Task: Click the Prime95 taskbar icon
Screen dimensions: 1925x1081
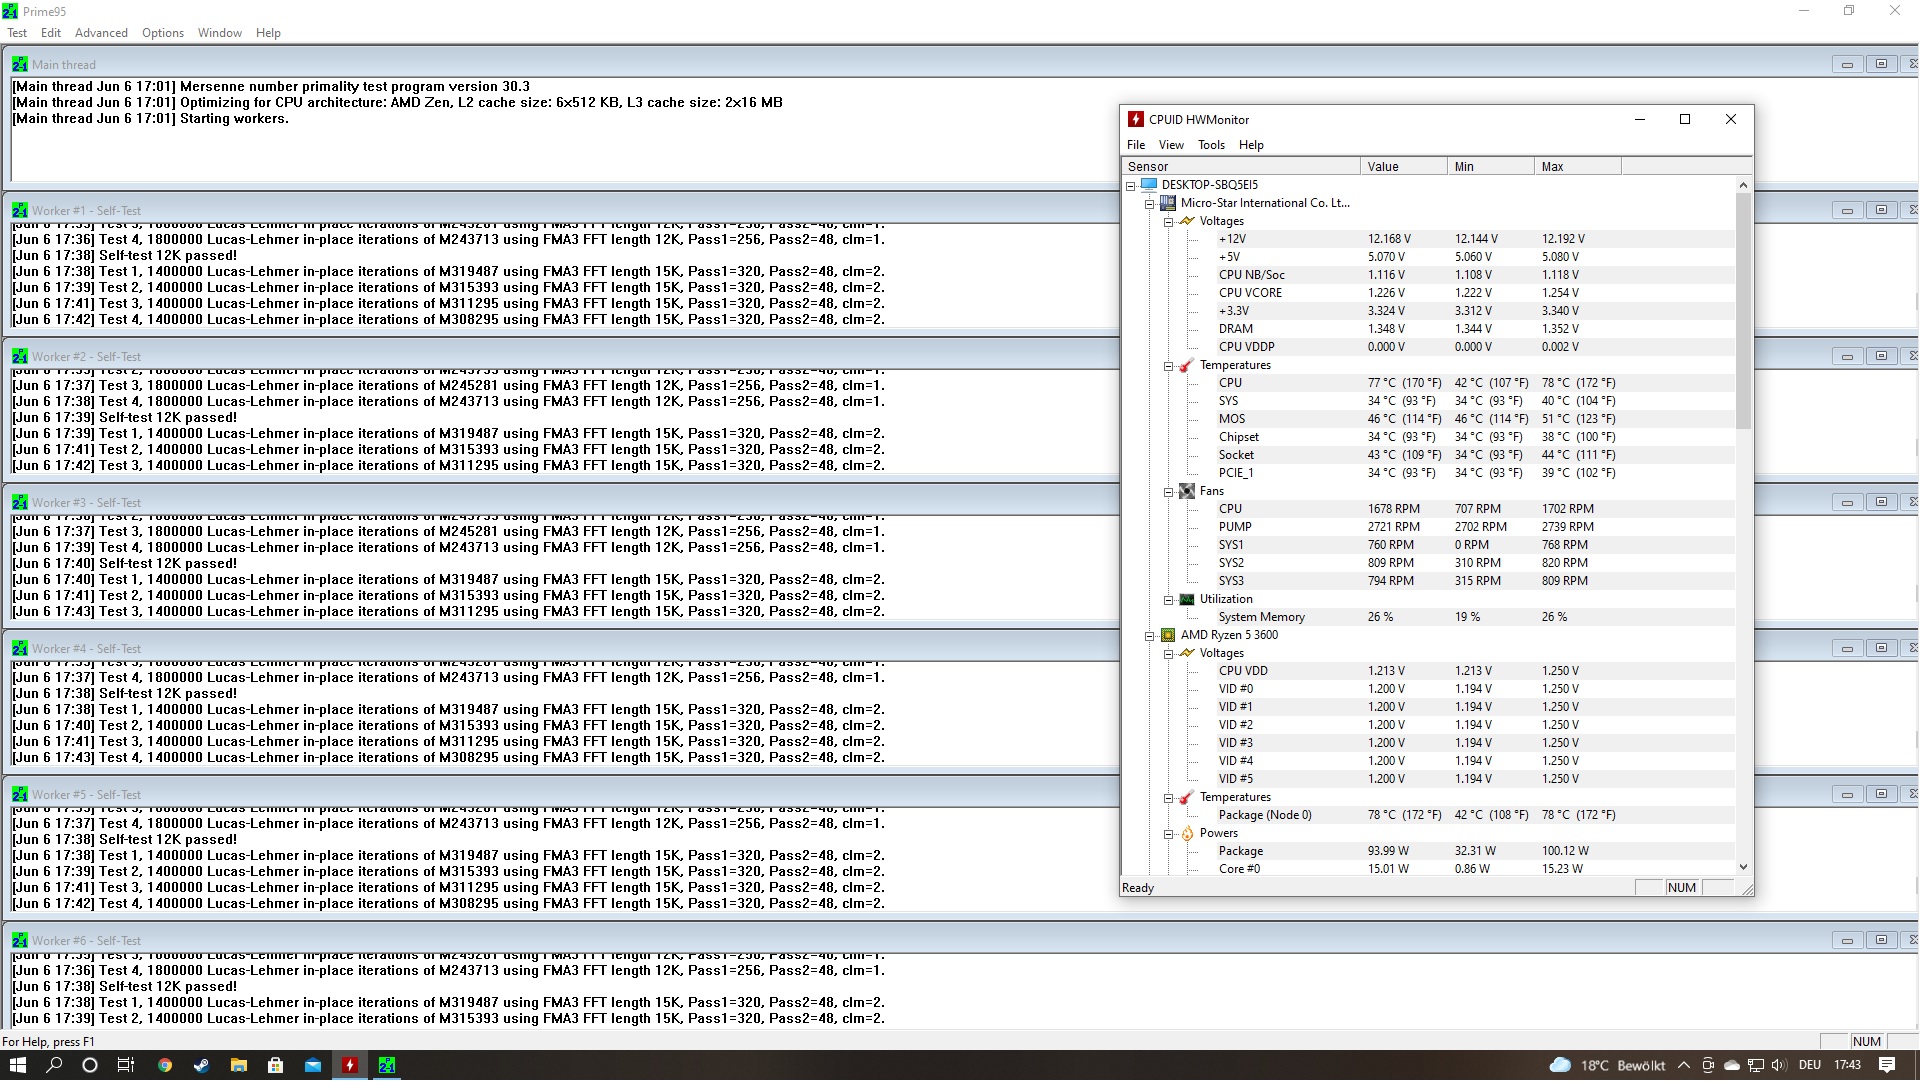Action: tap(387, 1066)
